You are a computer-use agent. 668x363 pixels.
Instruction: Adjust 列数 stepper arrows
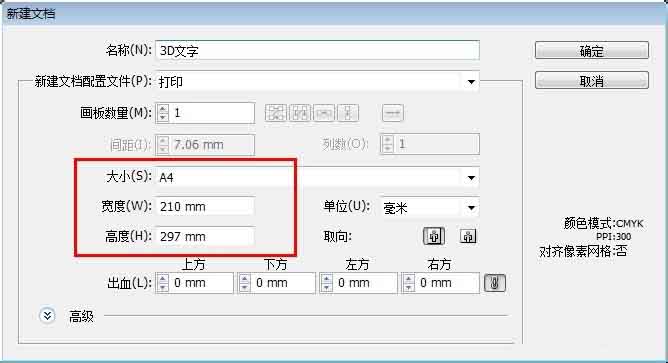pyautogui.click(x=387, y=144)
